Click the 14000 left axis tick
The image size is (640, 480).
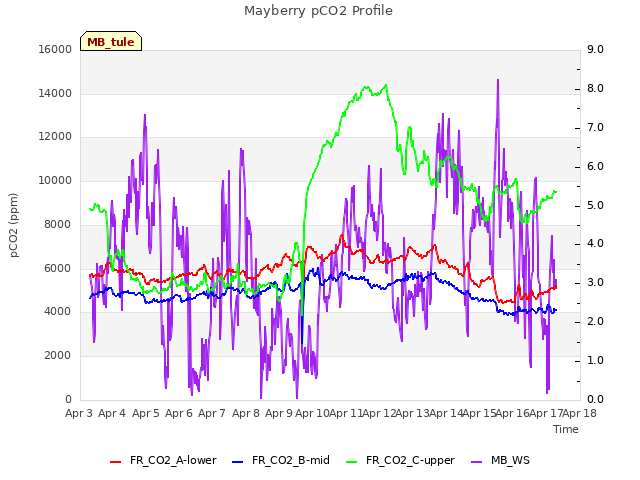point(55,93)
